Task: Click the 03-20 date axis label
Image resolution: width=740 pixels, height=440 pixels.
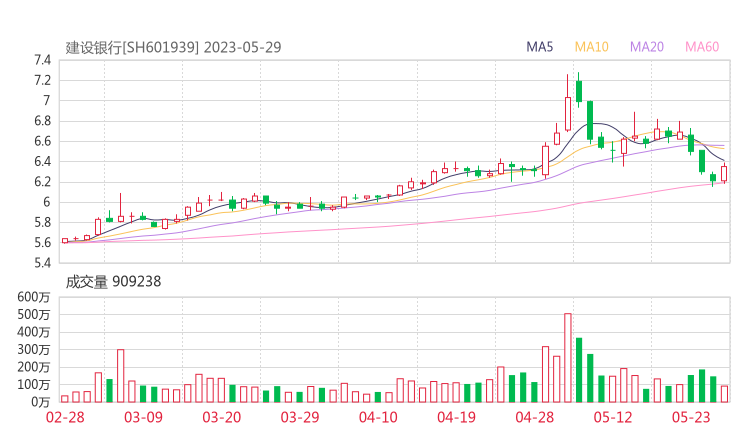Action: (x=222, y=417)
